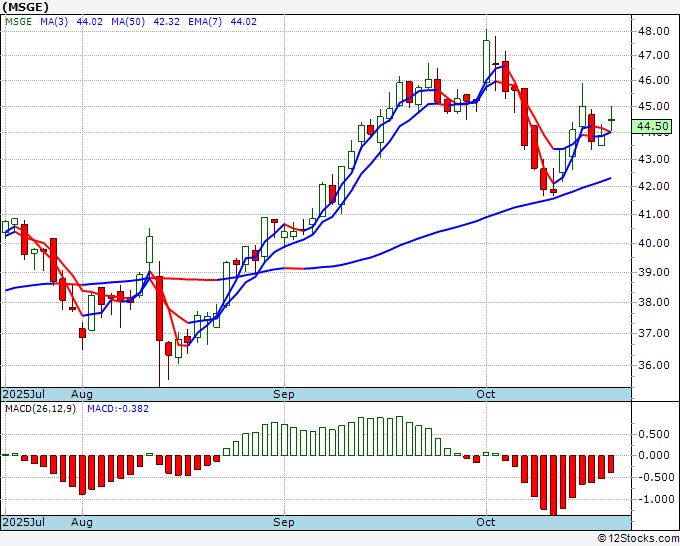
Task: Click the latest red MACD histogram bar
Action: pyautogui.click(x=611, y=464)
